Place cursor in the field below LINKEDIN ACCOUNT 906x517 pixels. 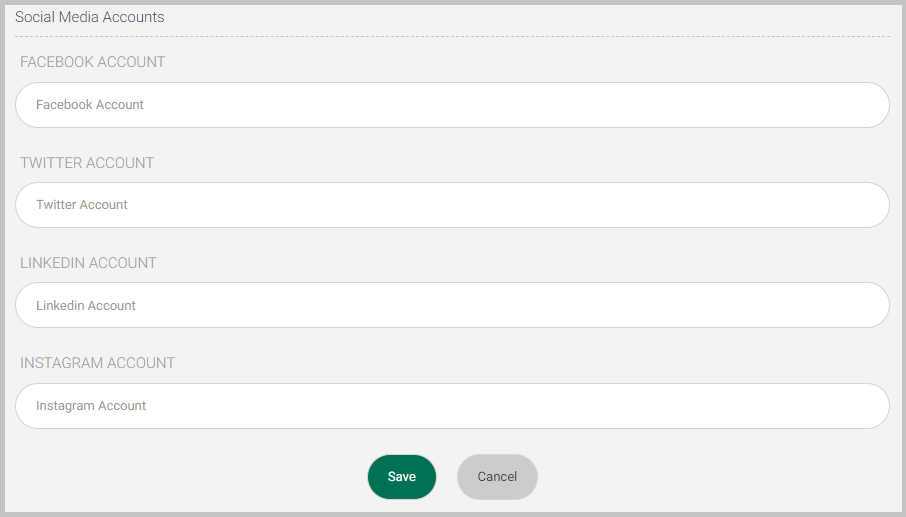pos(452,305)
